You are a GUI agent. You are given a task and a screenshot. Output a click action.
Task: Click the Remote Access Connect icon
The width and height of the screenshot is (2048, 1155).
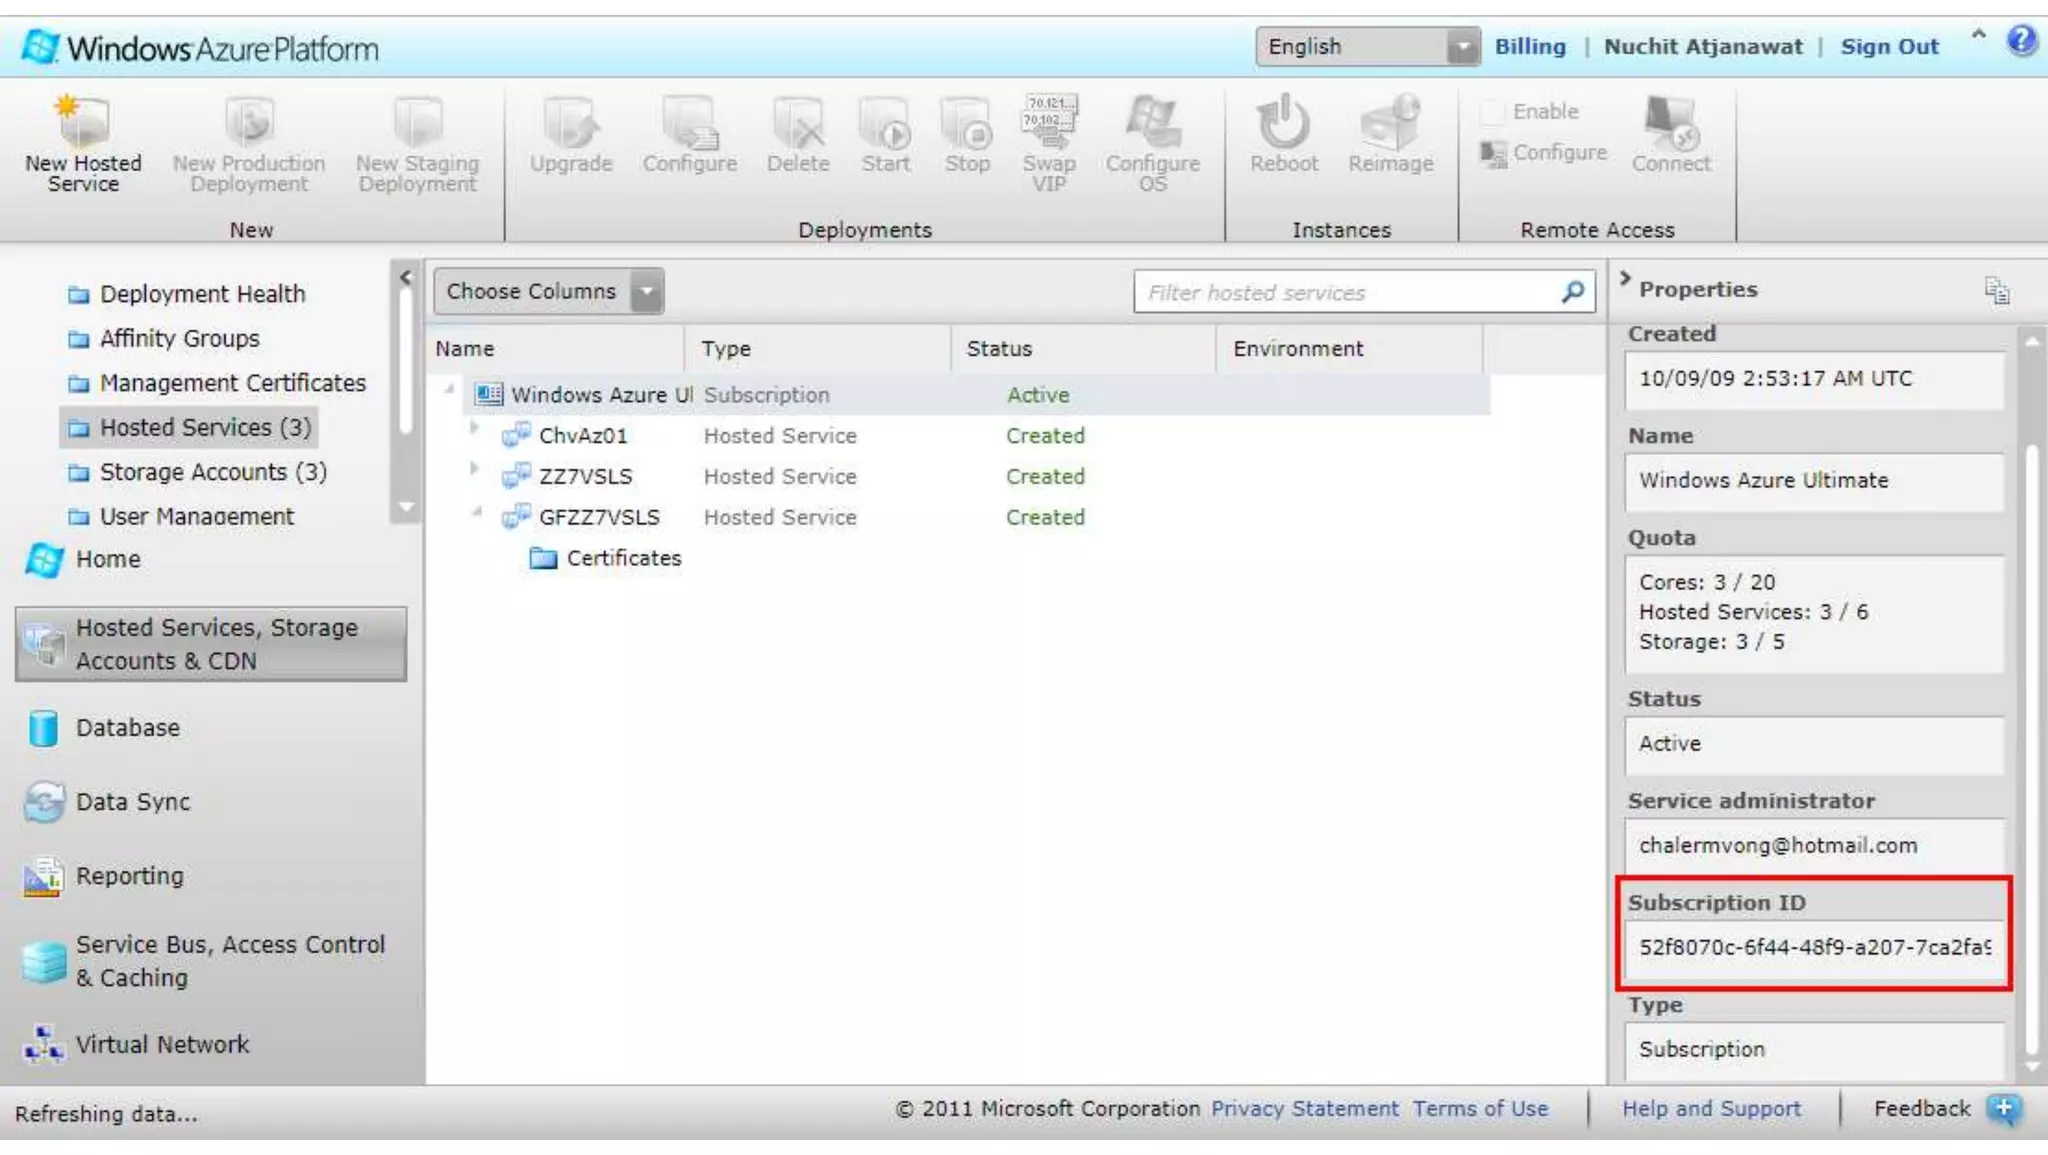point(1670,123)
